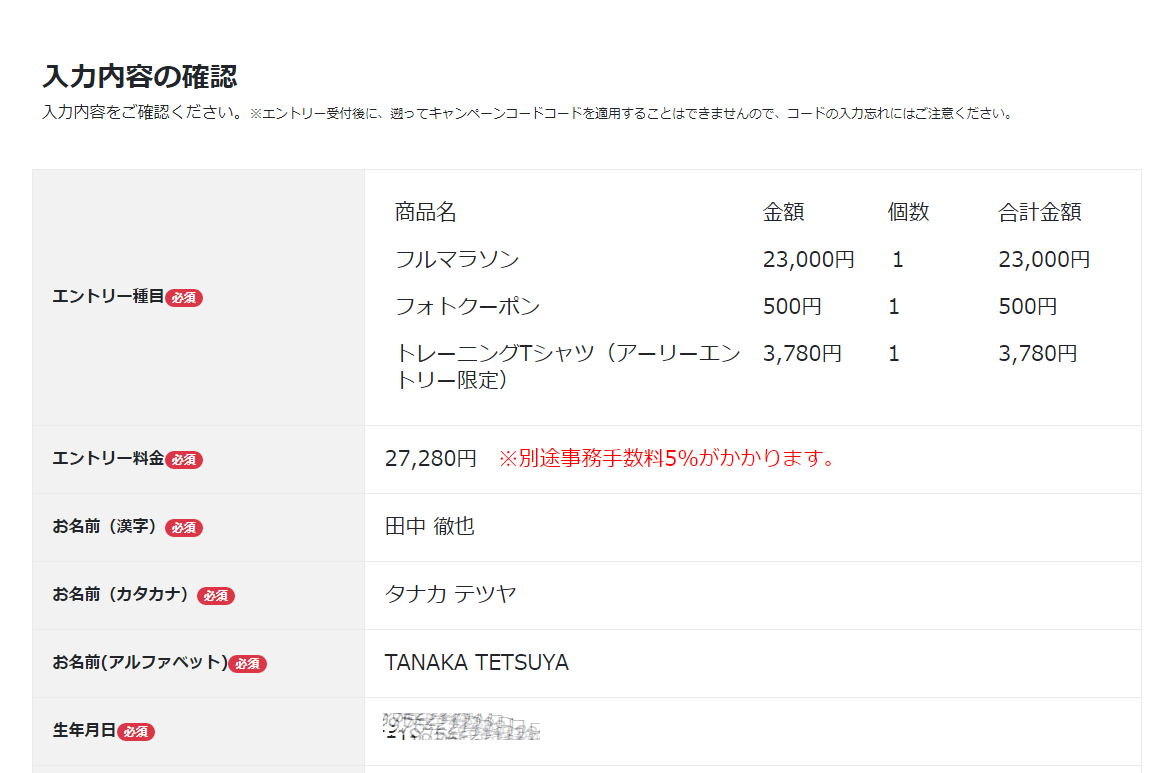Click the 必須 badge beside エントリー料金

pyautogui.click(x=184, y=460)
